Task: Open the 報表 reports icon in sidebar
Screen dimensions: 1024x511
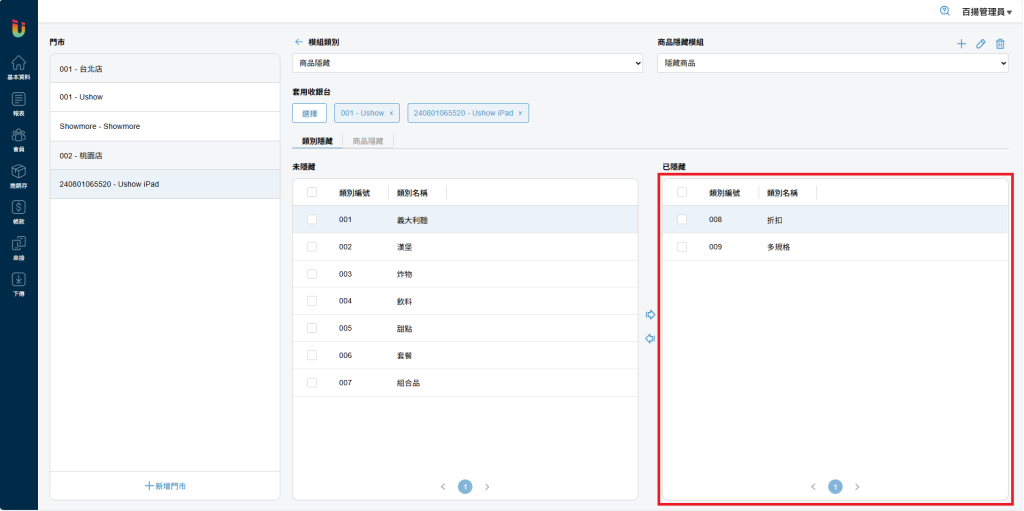Action: [18, 101]
